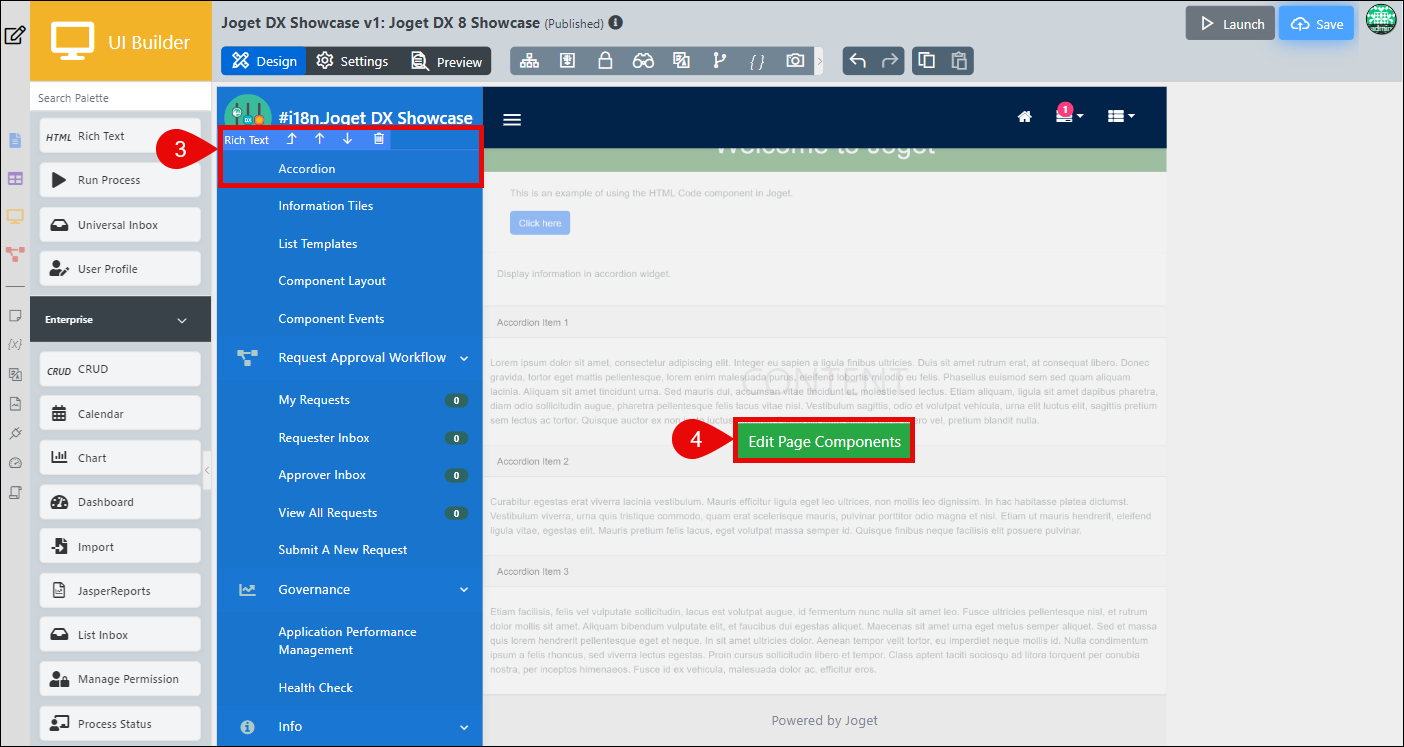1404x747 pixels.
Task: Open the purple datalist builder sidebar icon
Action: [15, 178]
